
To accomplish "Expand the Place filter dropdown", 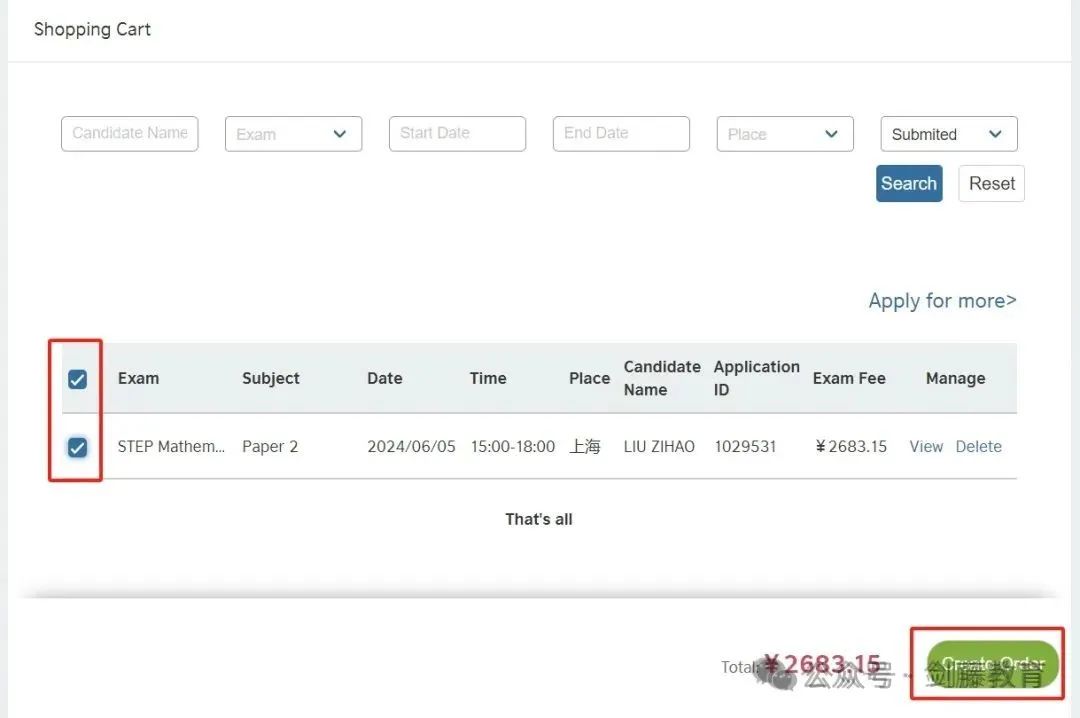I will coord(784,134).
